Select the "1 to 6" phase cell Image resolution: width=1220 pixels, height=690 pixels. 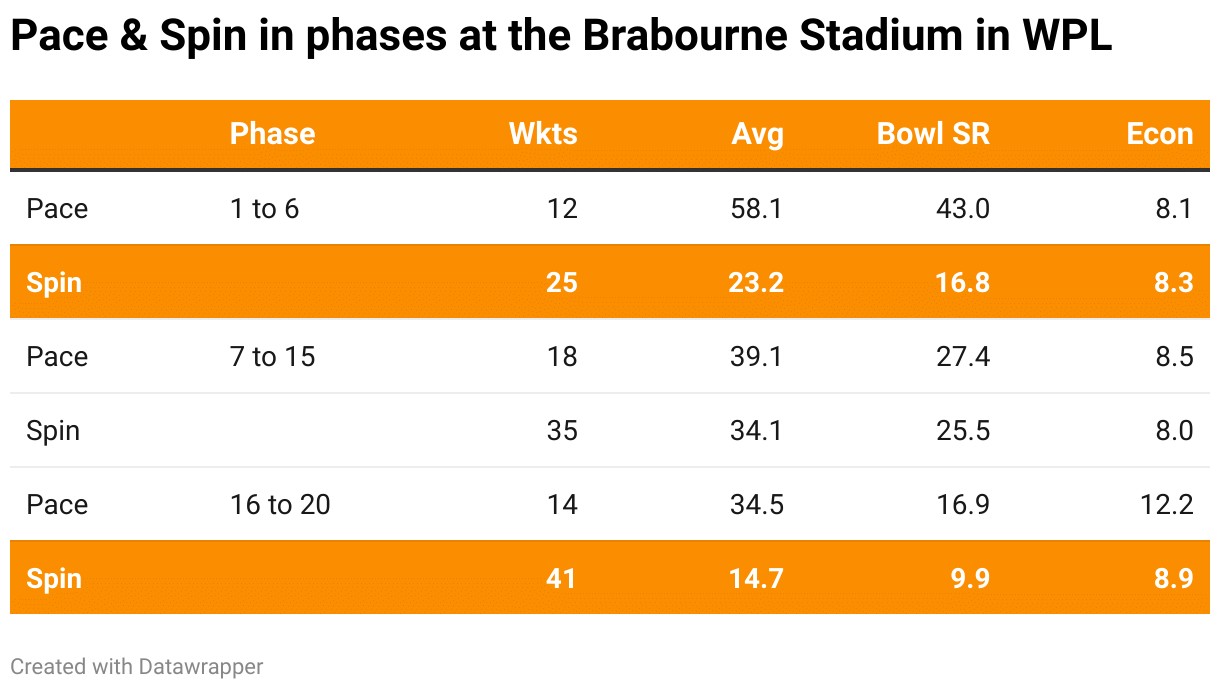264,209
